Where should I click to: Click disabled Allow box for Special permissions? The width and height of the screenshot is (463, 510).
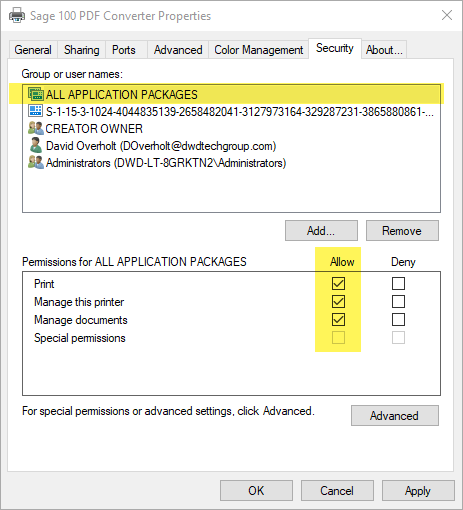click(338, 338)
